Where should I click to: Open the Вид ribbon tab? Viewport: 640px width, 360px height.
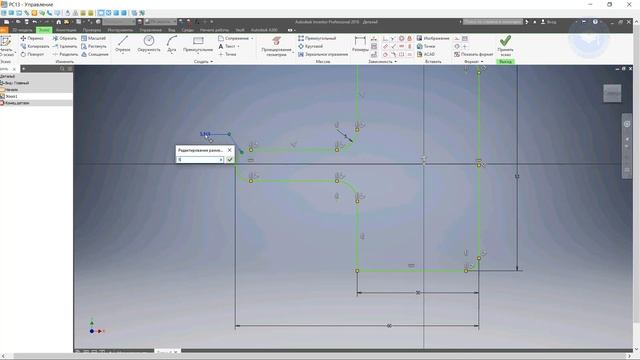(x=171, y=30)
